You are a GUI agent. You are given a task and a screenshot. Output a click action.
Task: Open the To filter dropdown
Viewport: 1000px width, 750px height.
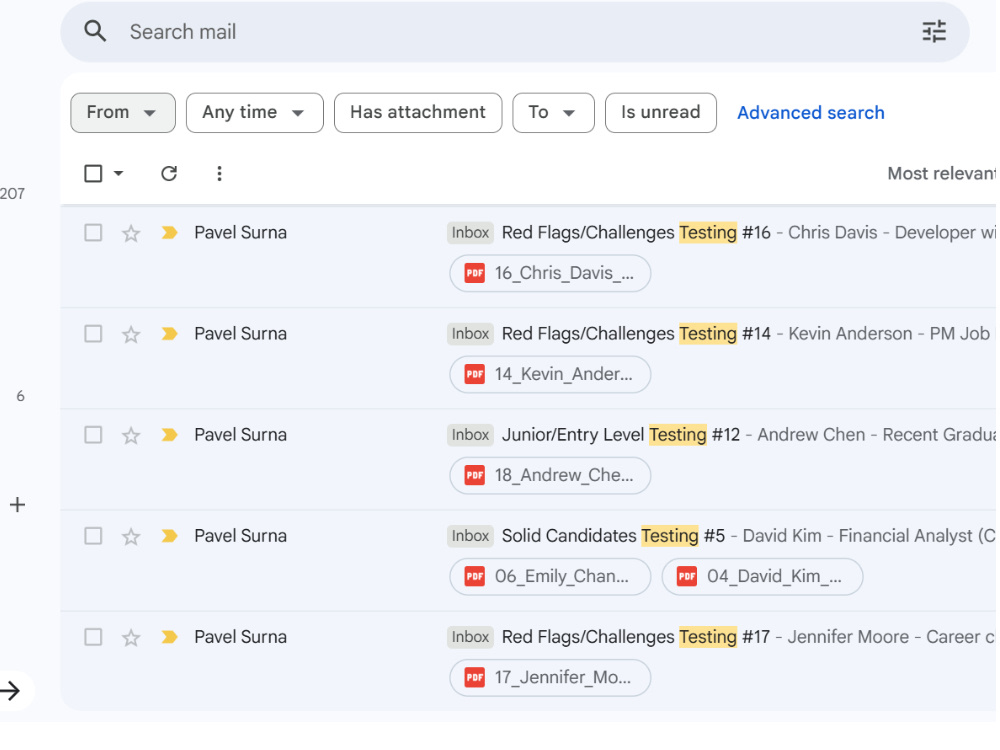coord(553,113)
